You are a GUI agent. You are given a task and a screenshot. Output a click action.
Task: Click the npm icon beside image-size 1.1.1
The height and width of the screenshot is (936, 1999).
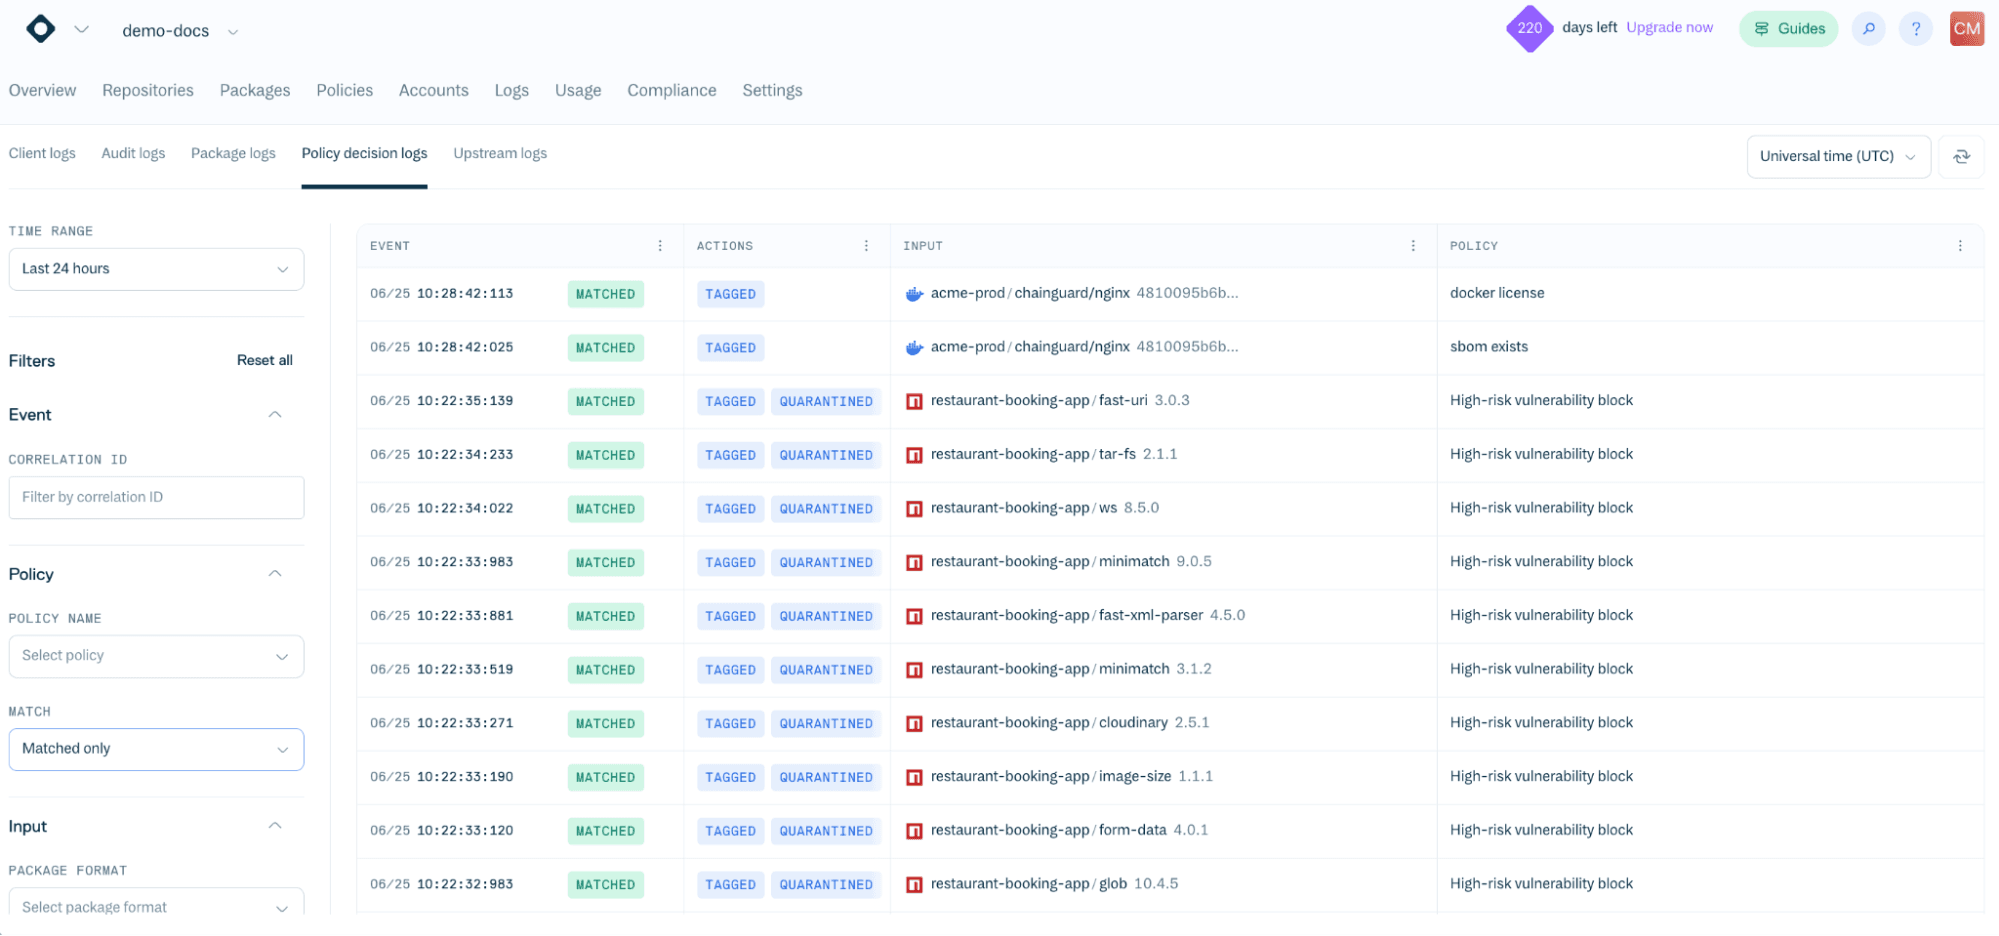914,777
